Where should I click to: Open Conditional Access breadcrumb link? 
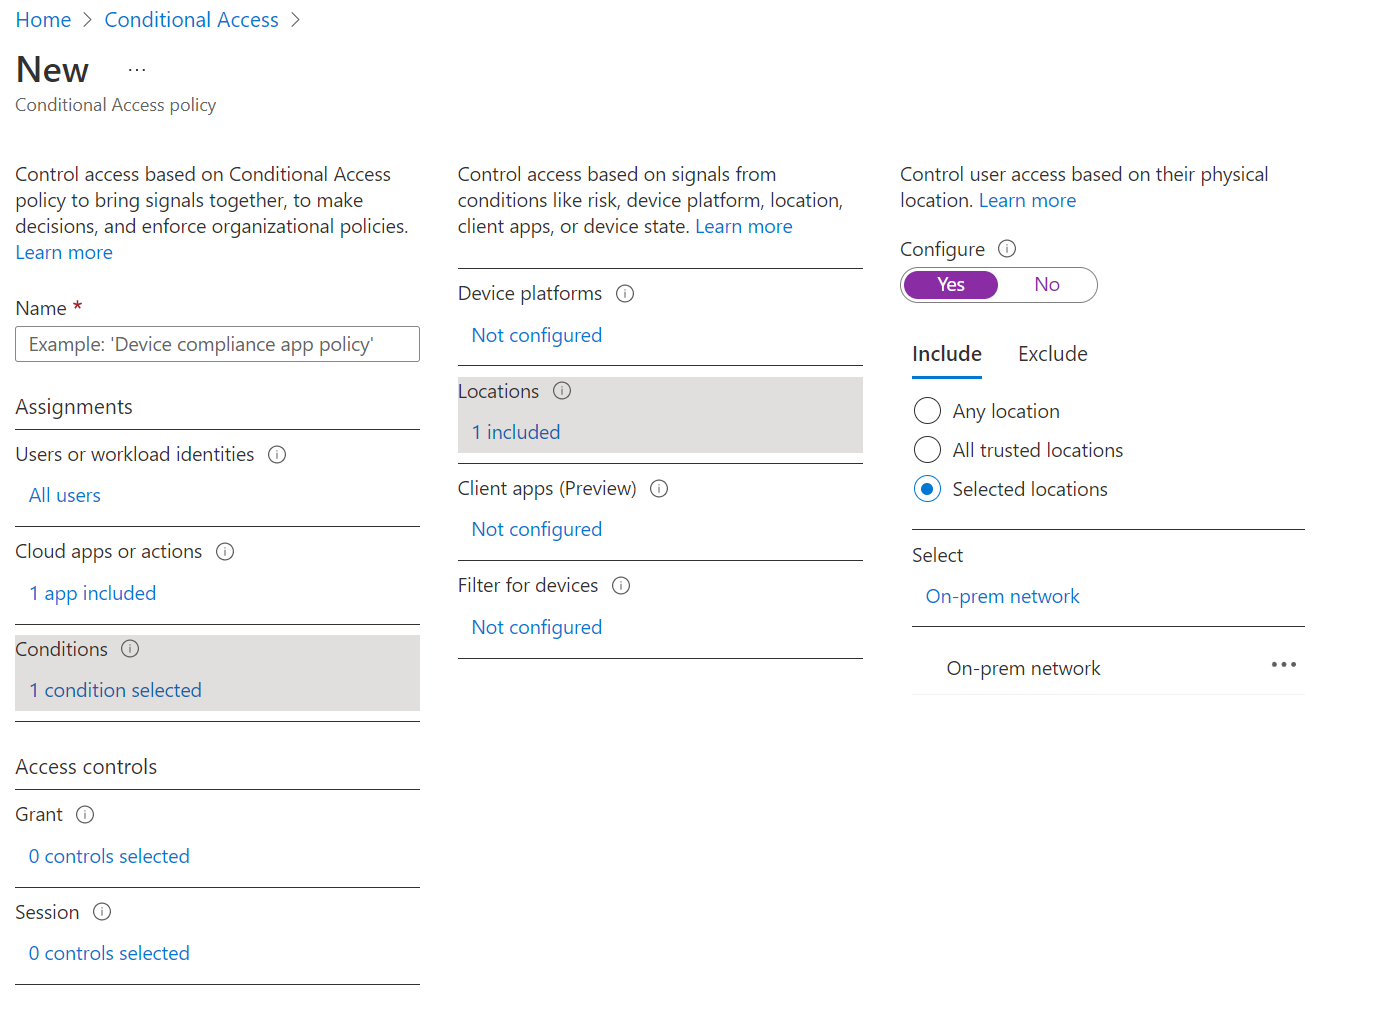point(191,20)
